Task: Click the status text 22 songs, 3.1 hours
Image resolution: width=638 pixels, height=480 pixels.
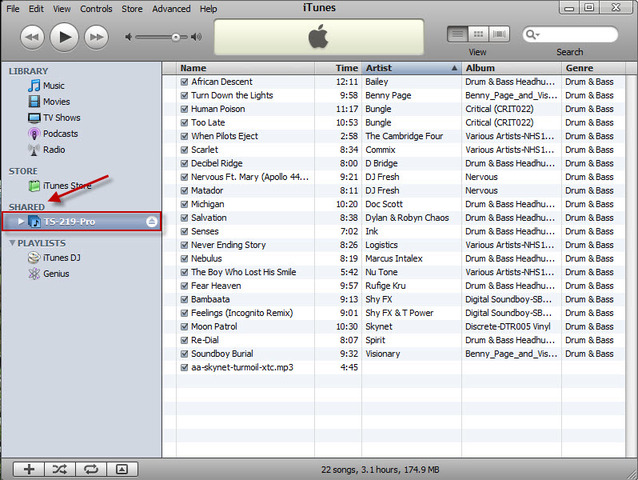Action: (x=380, y=469)
